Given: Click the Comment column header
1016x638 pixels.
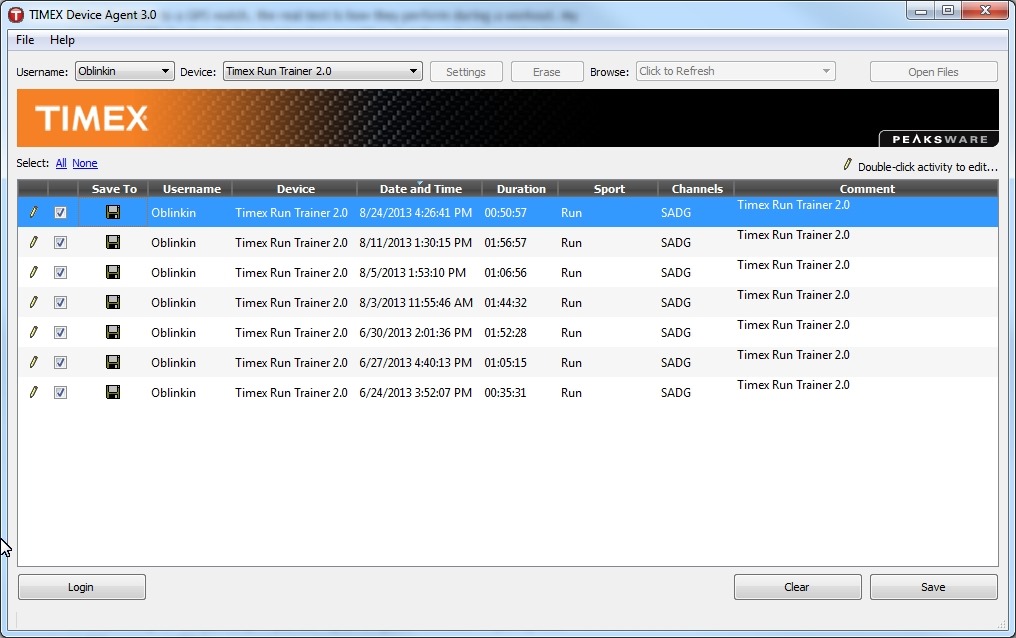Looking at the screenshot, I should pyautogui.click(x=867, y=188).
